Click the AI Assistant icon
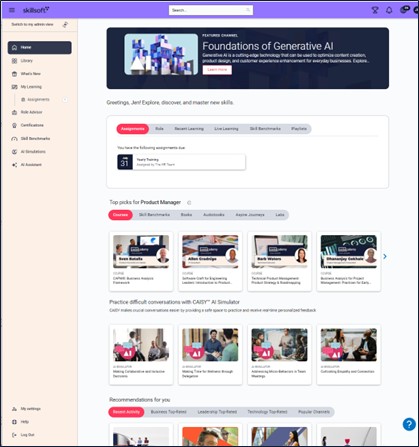This screenshot has width=419, height=447. [x=14, y=165]
